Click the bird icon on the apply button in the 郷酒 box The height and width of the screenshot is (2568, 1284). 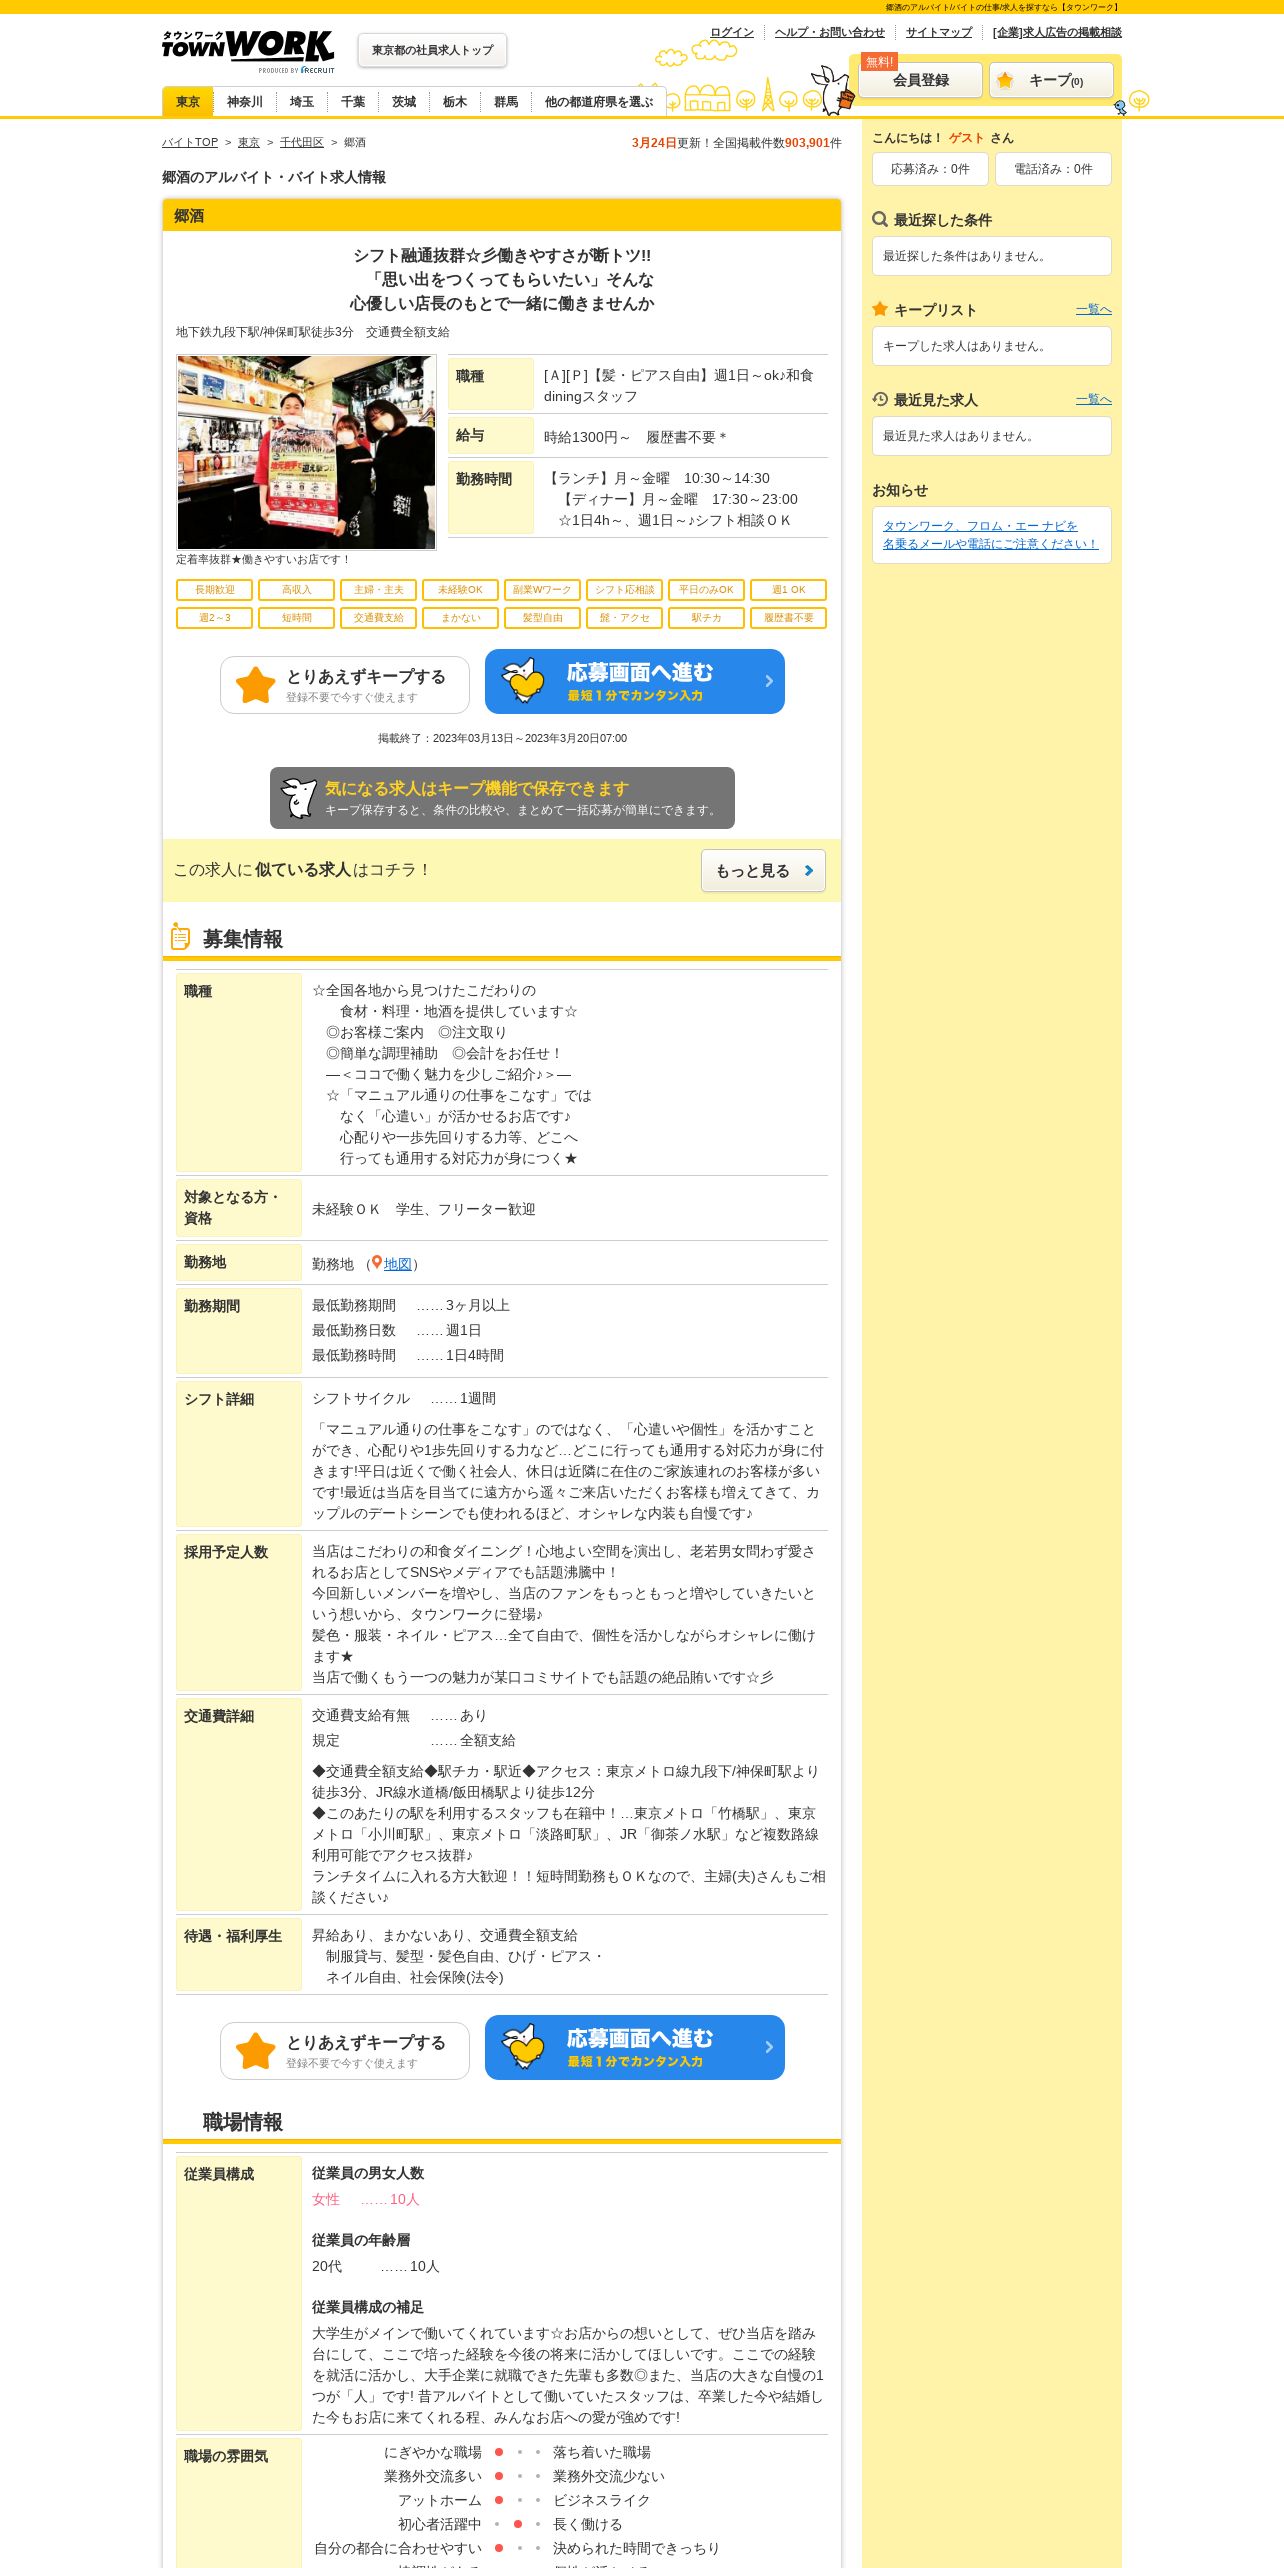(x=523, y=680)
